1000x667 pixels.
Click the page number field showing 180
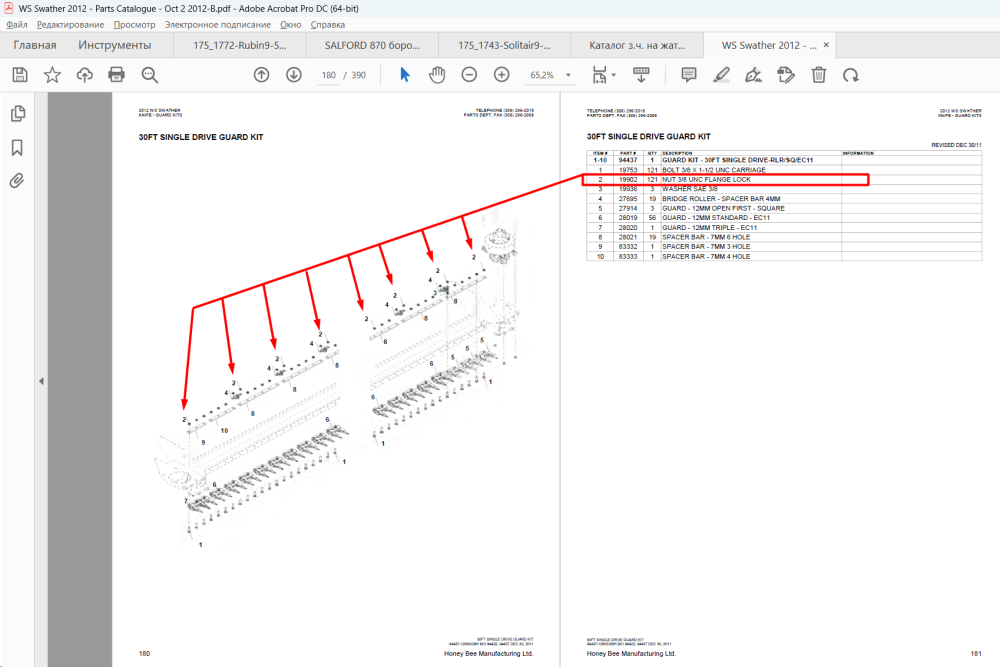coord(328,75)
